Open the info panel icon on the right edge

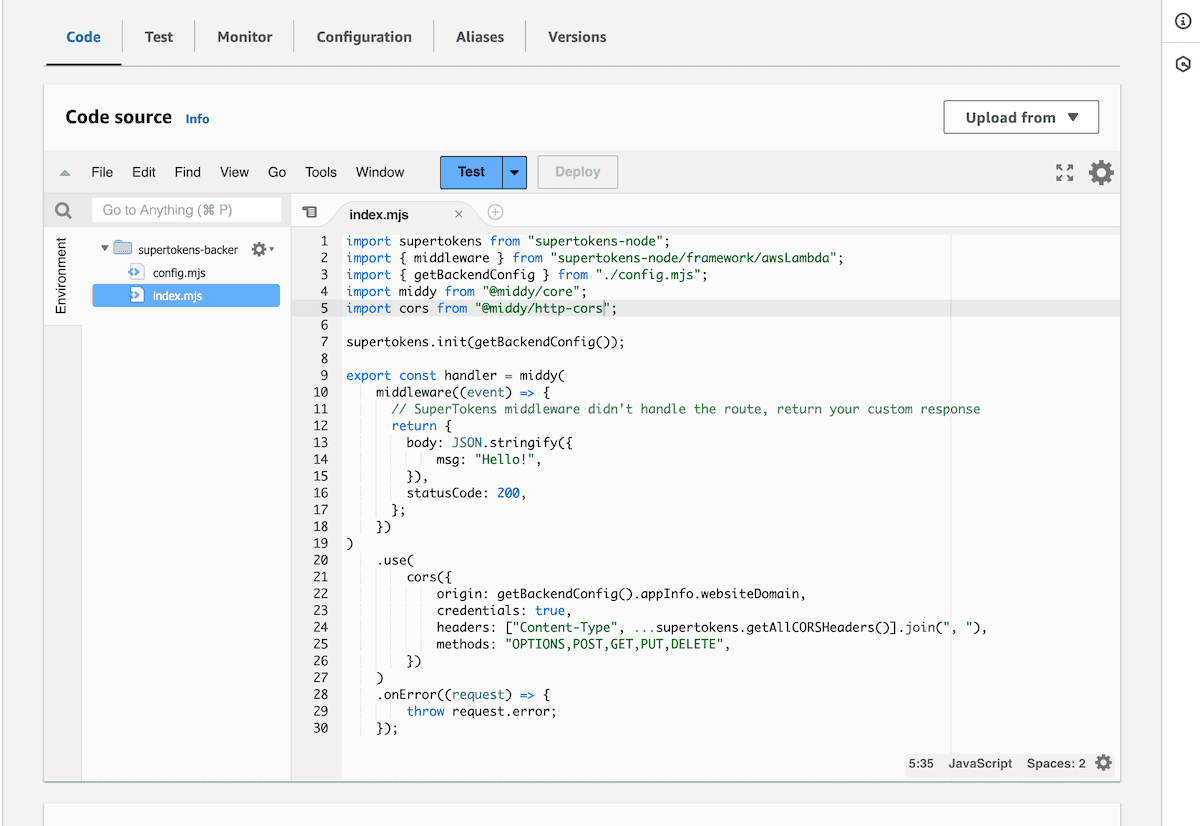[1182, 18]
